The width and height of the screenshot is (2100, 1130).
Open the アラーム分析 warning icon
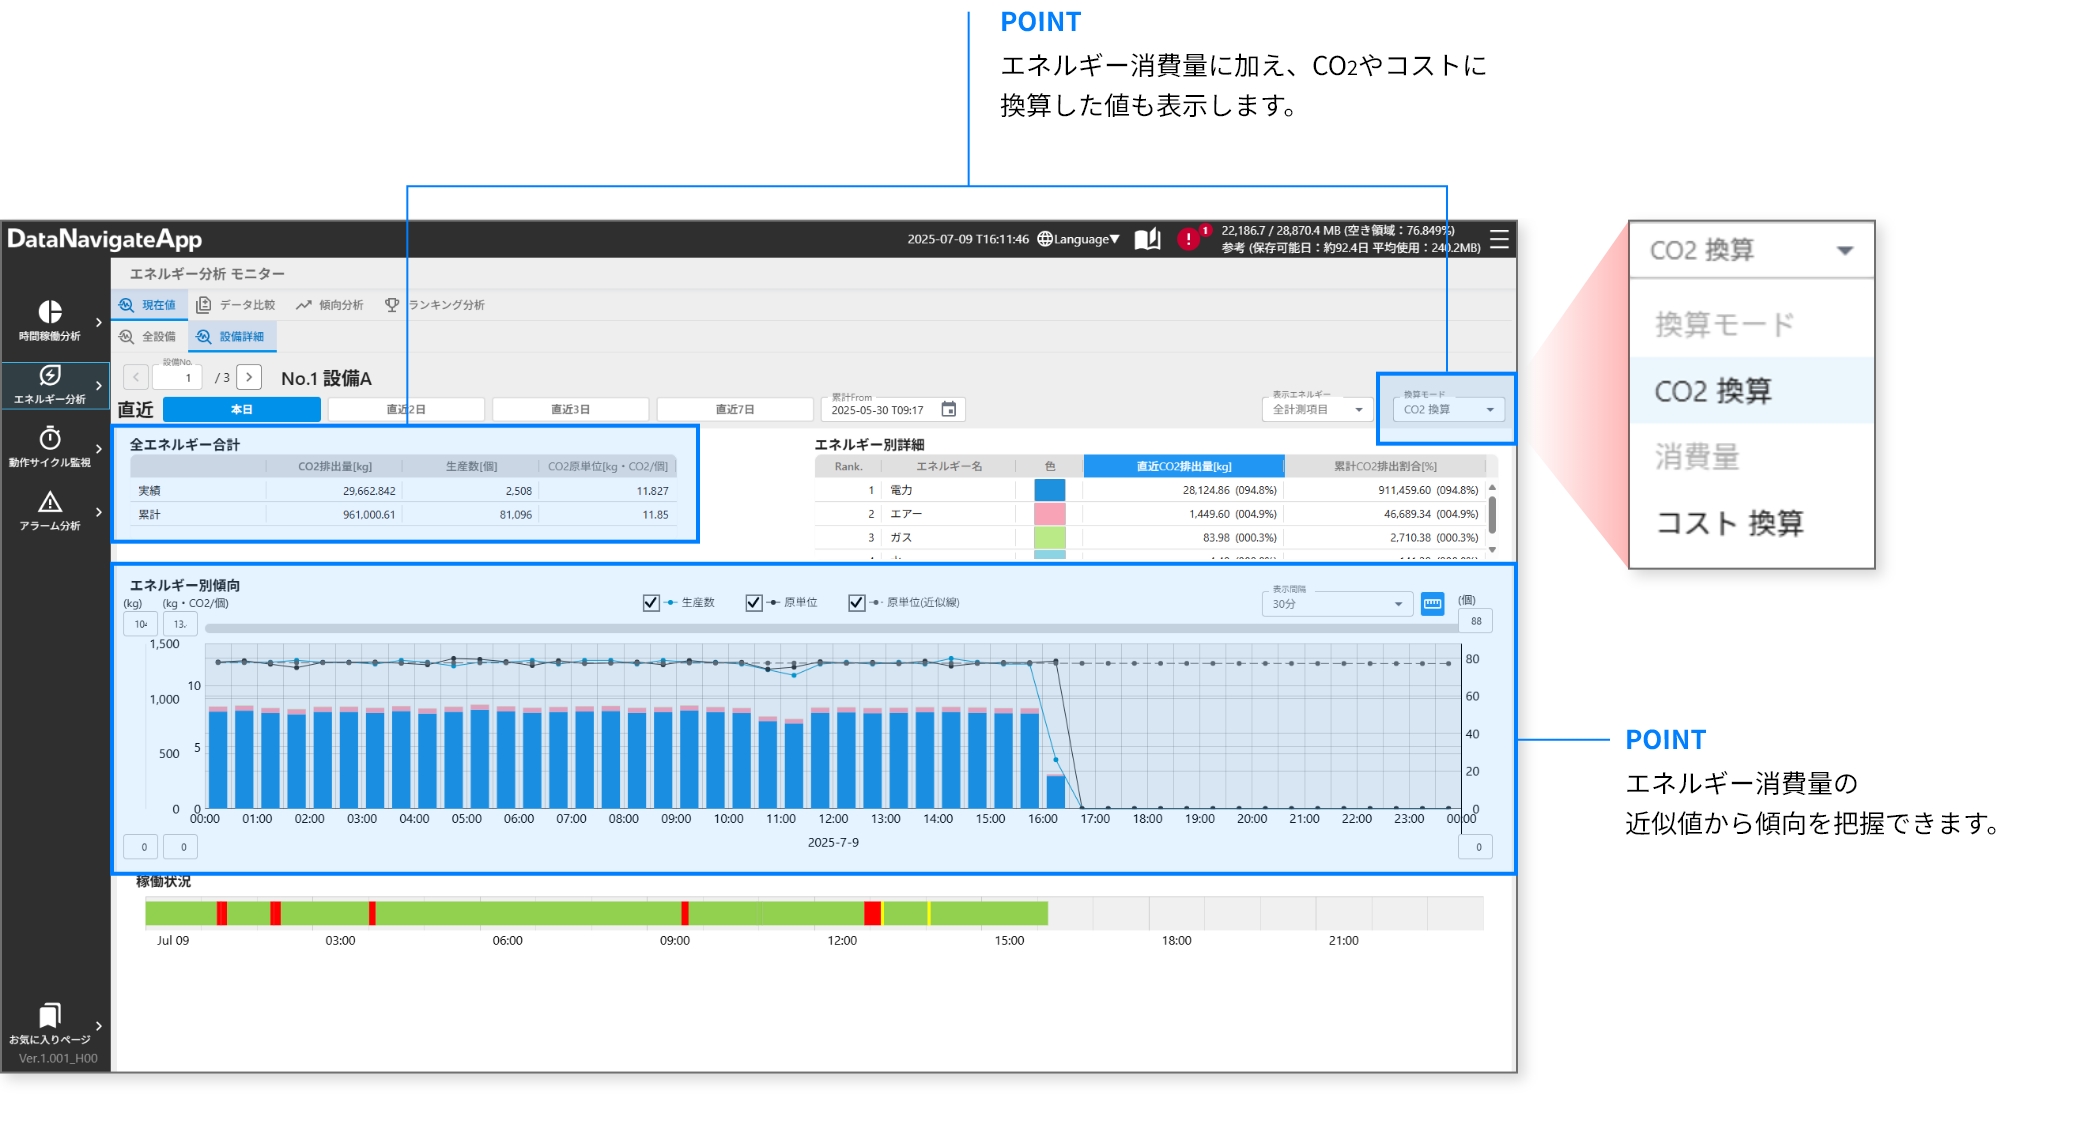click(50, 502)
